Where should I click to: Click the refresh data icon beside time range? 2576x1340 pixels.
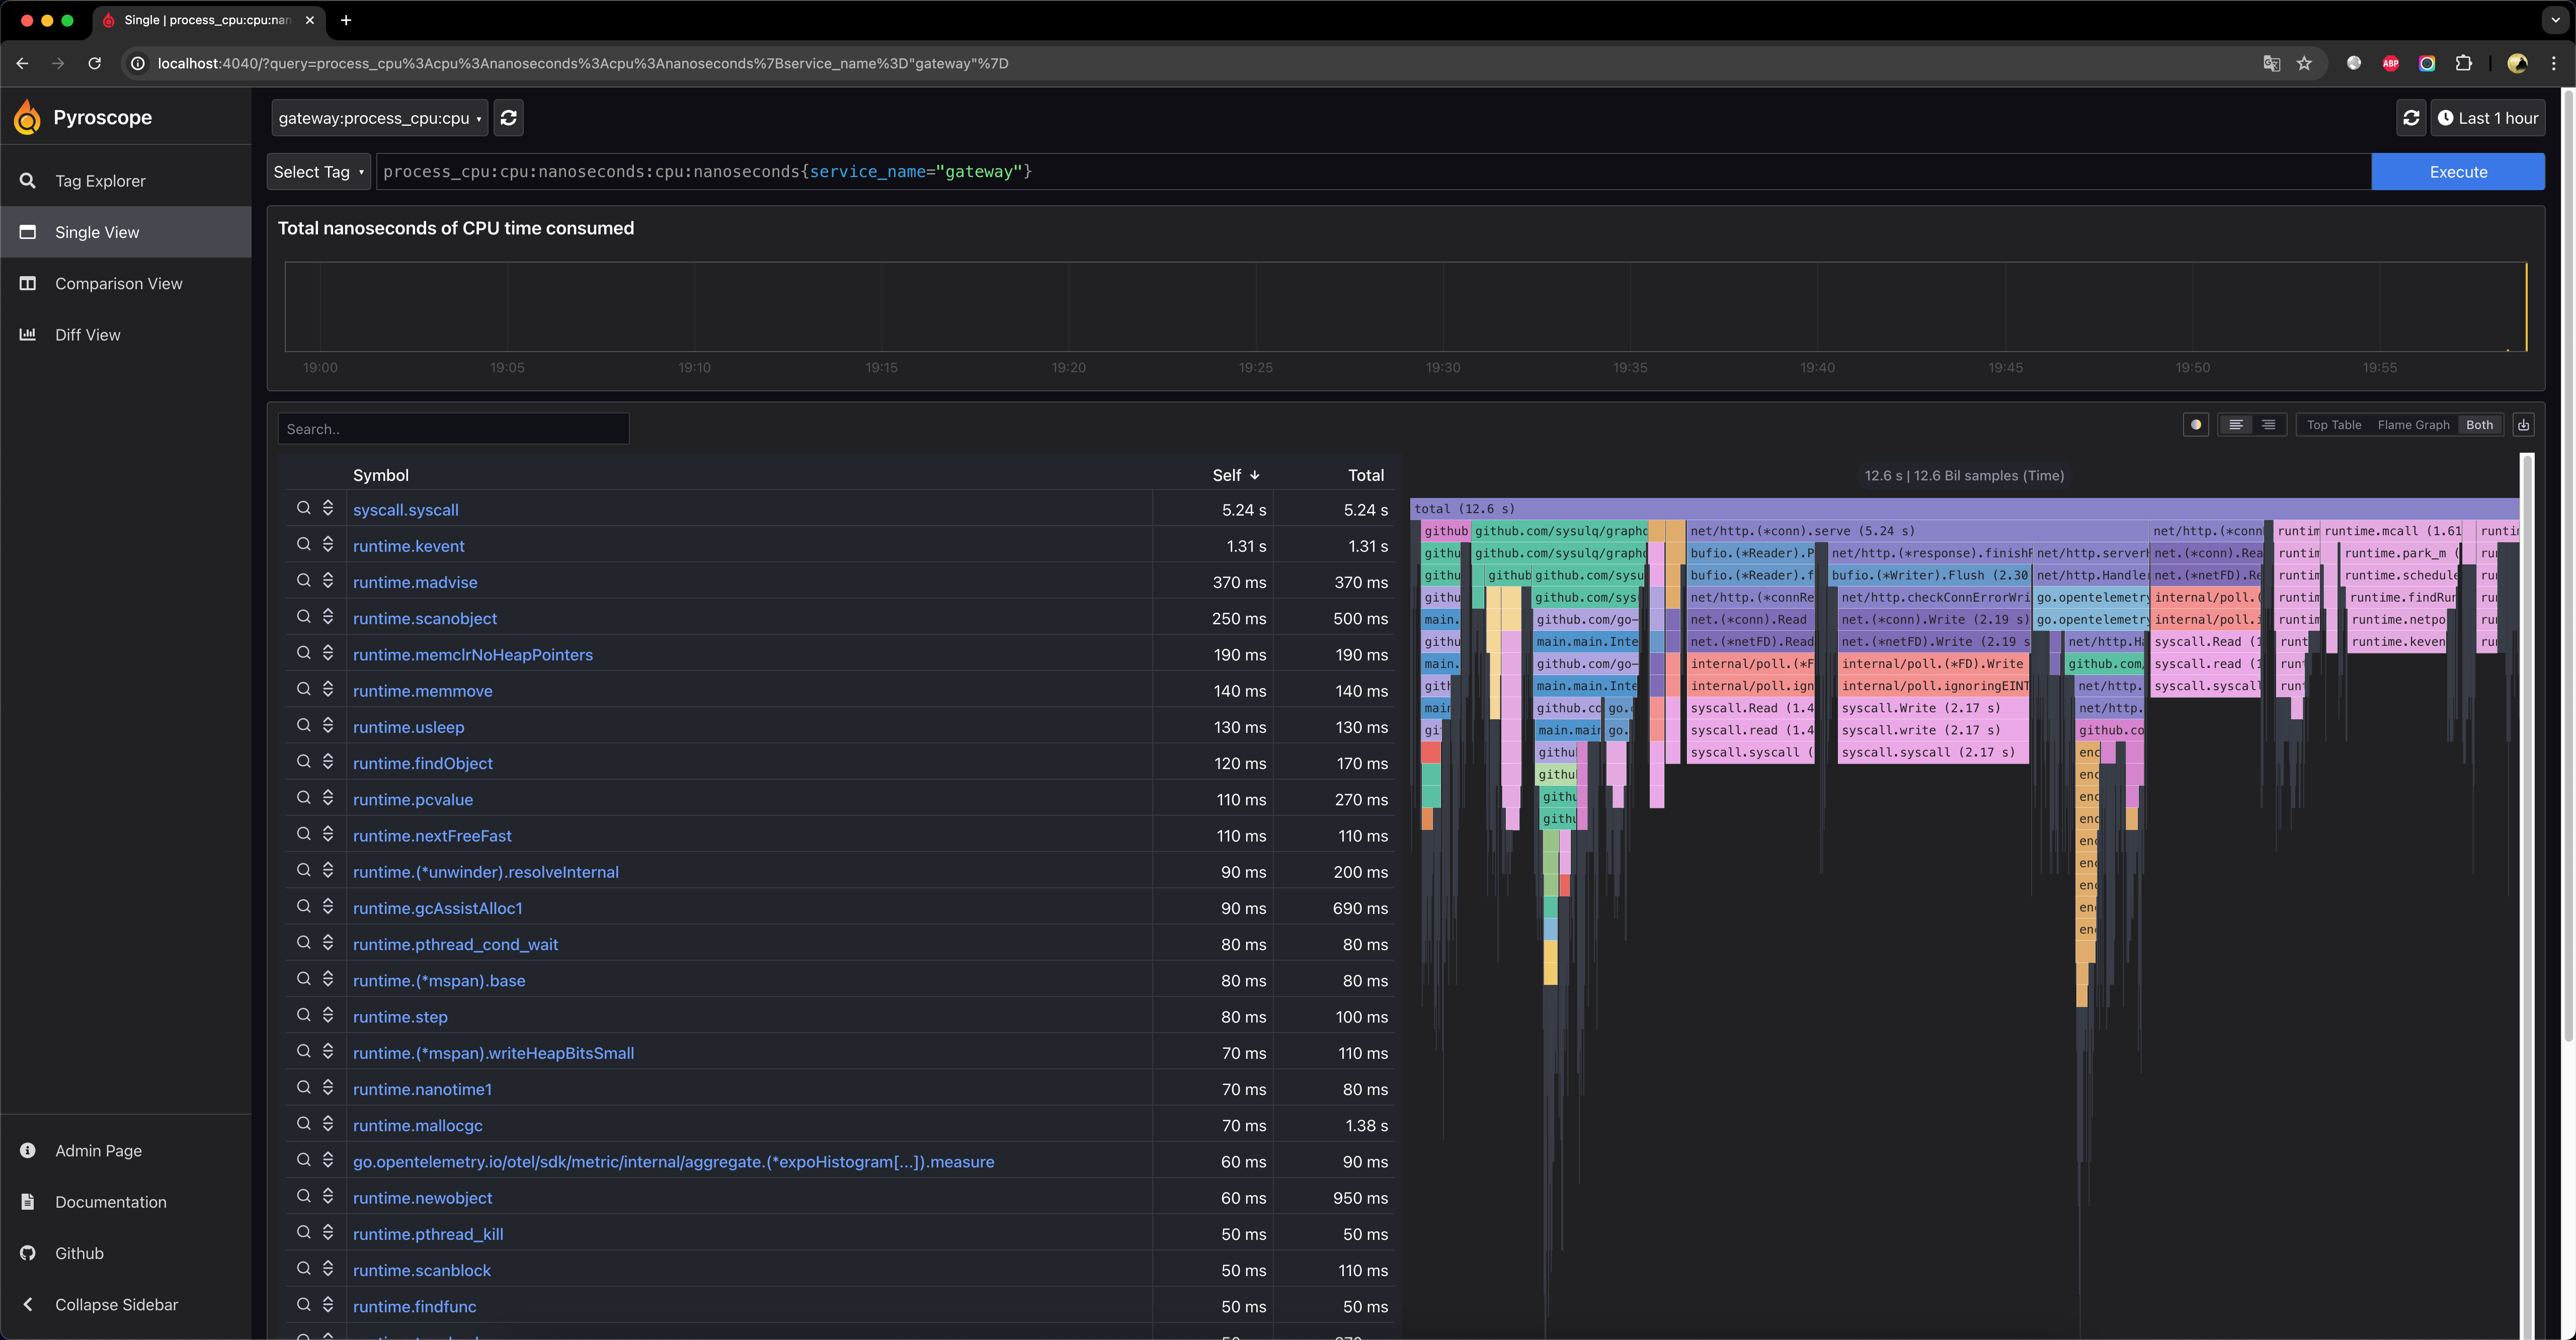coord(2411,118)
